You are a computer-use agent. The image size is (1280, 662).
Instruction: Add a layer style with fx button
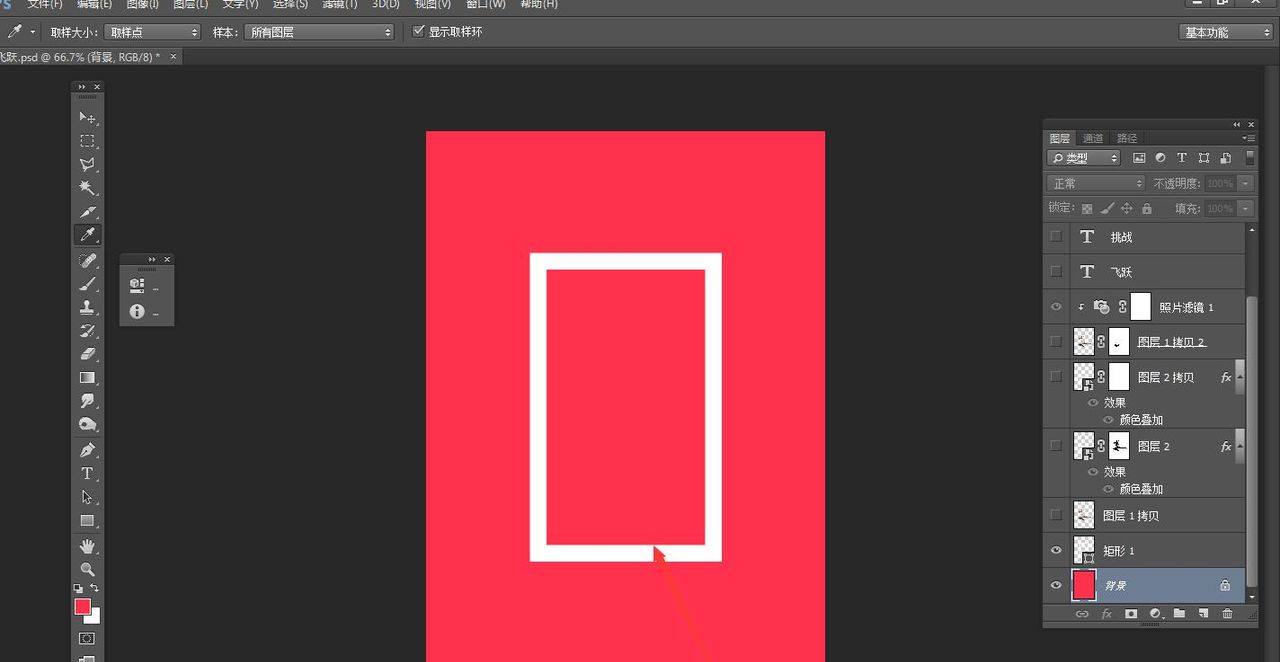1107,614
